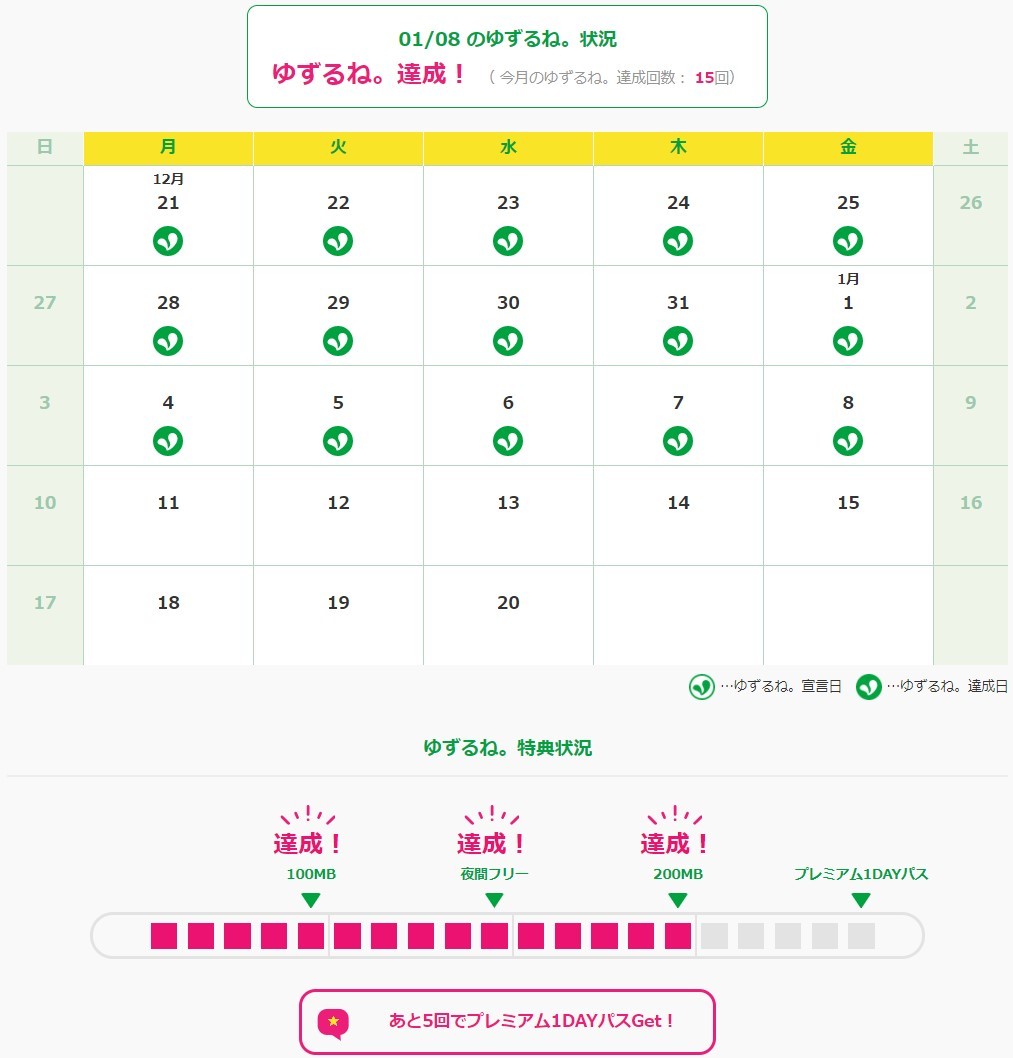Click the ゆずるね。宣言日 legend icon

(702, 687)
